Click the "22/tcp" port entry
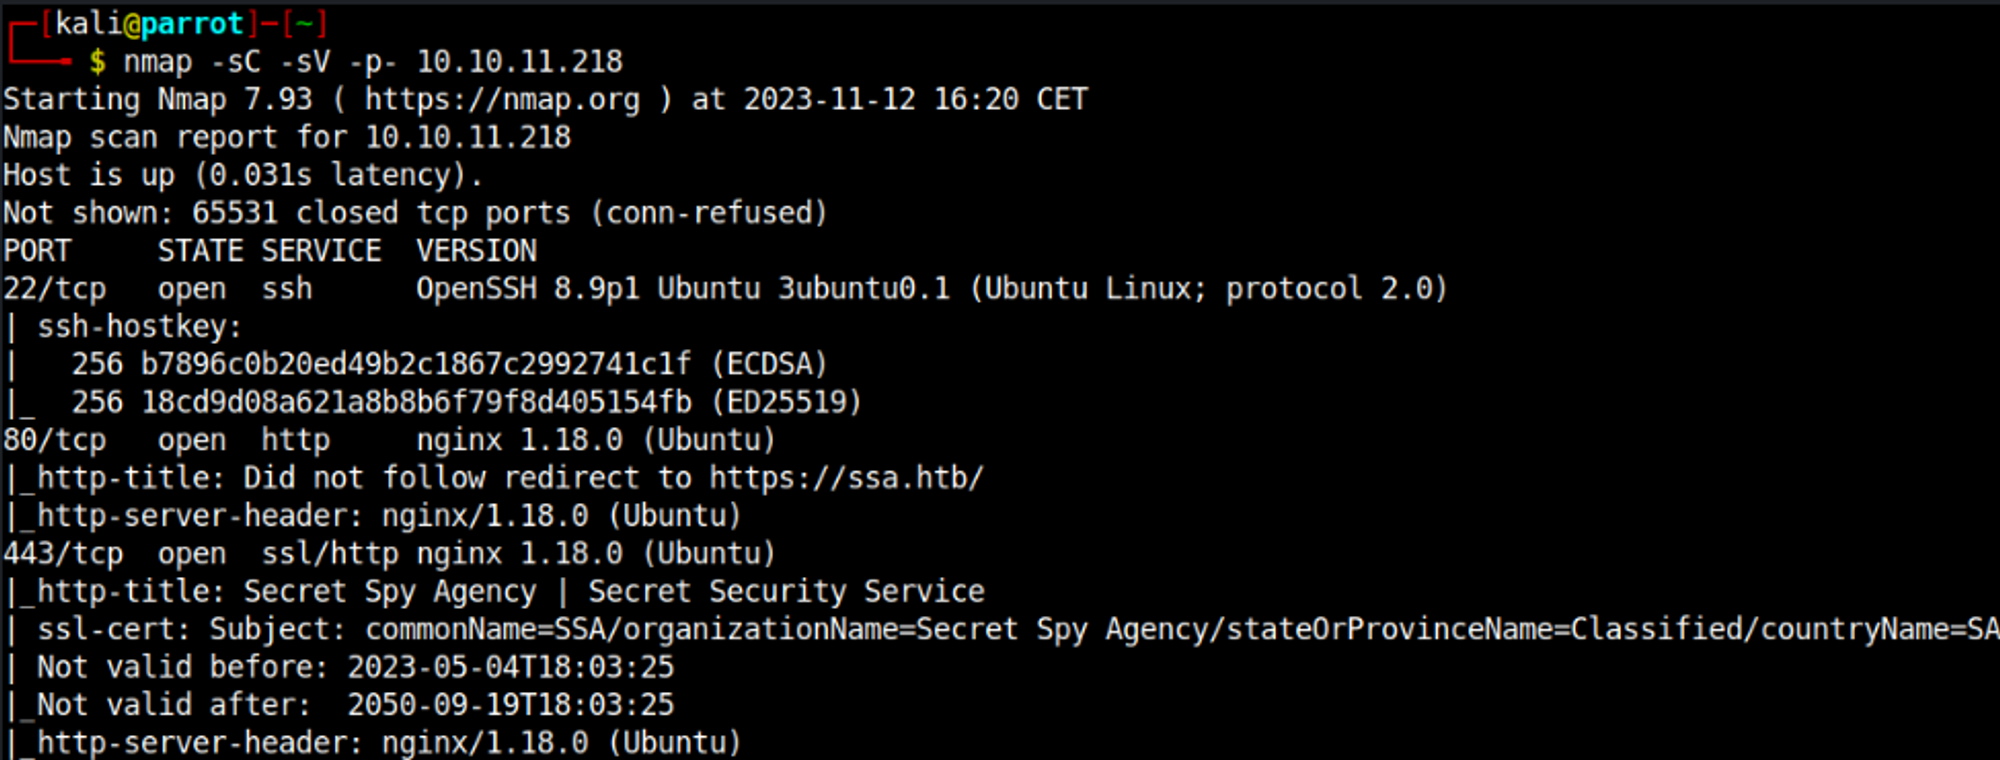This screenshot has width=2000, height=760. coord(54,289)
